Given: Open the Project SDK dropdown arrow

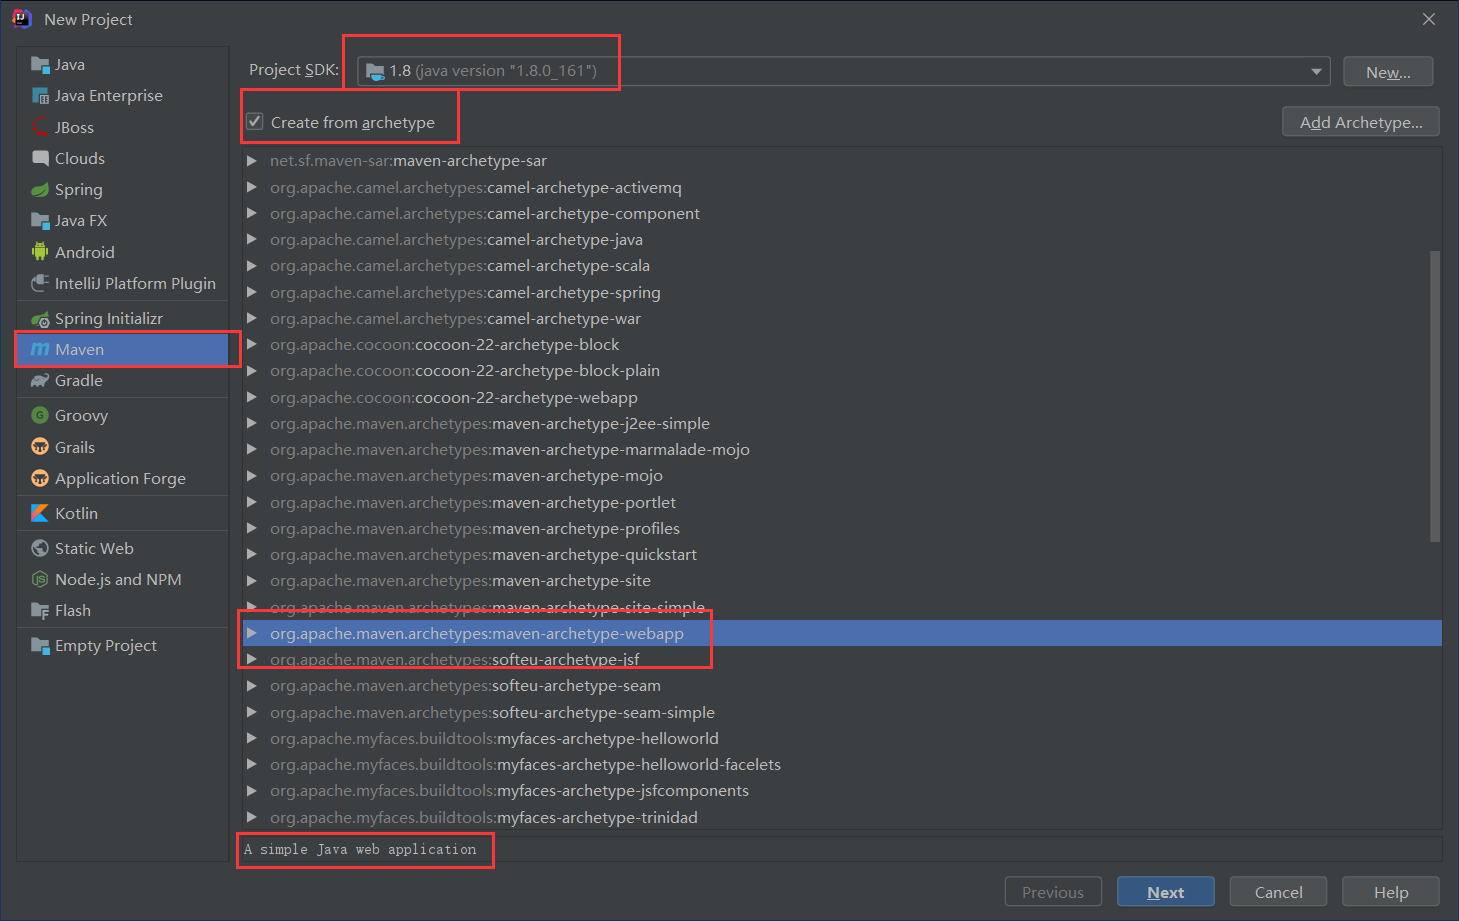Looking at the screenshot, I should coord(1316,71).
